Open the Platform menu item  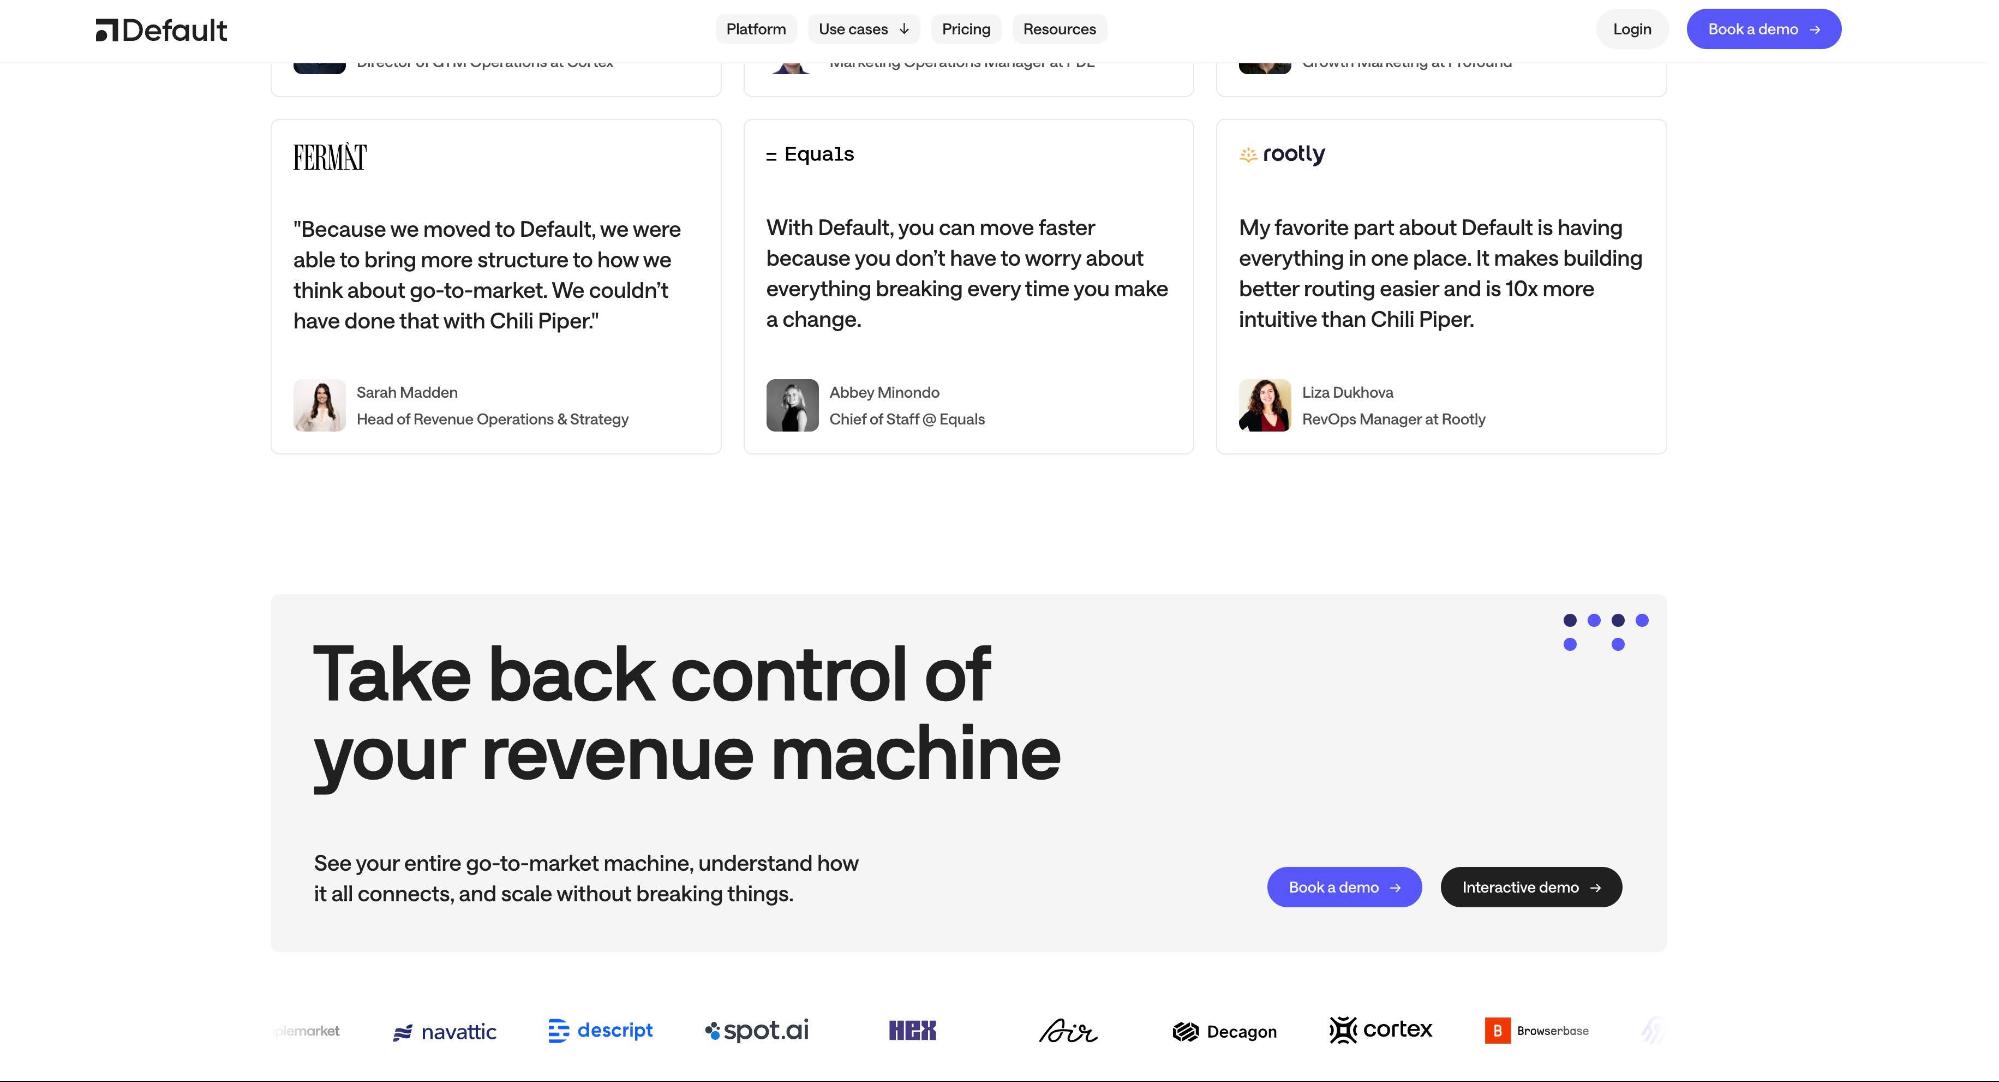point(756,29)
